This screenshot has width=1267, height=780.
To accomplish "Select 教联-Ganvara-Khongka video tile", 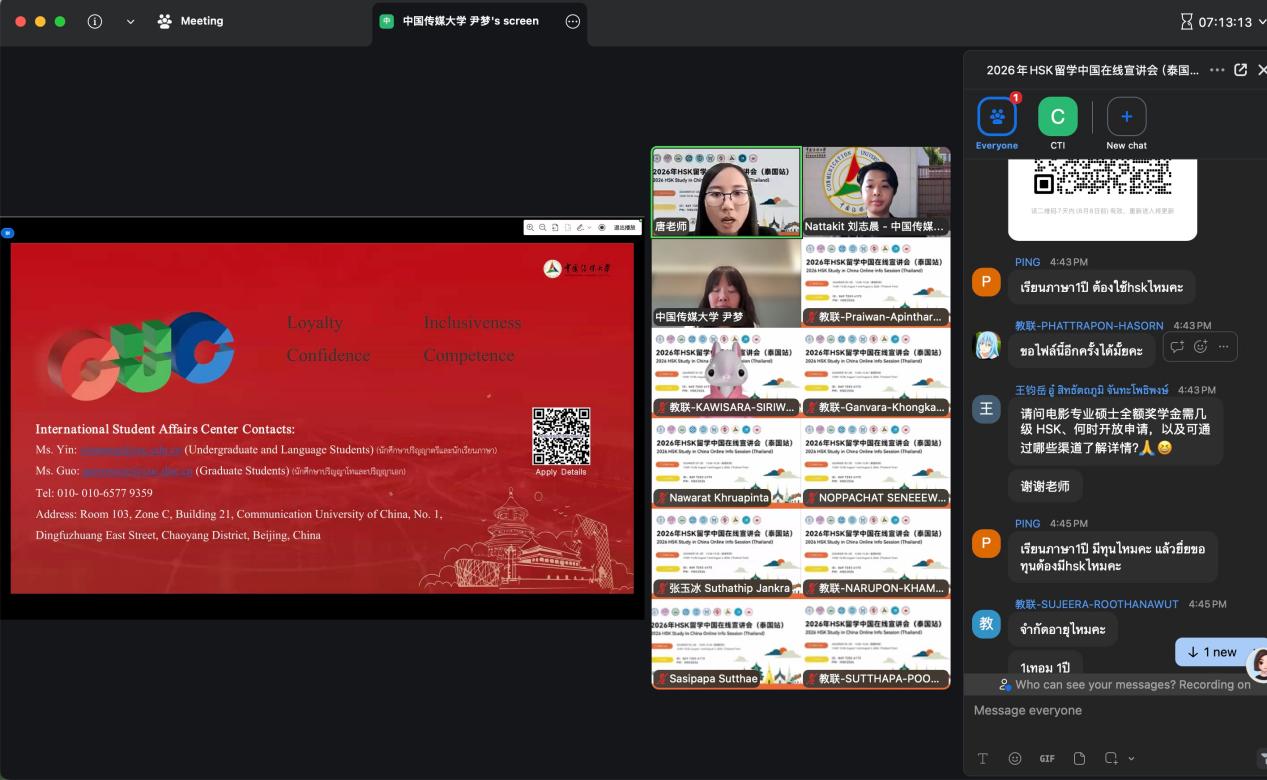I will coord(876,373).
